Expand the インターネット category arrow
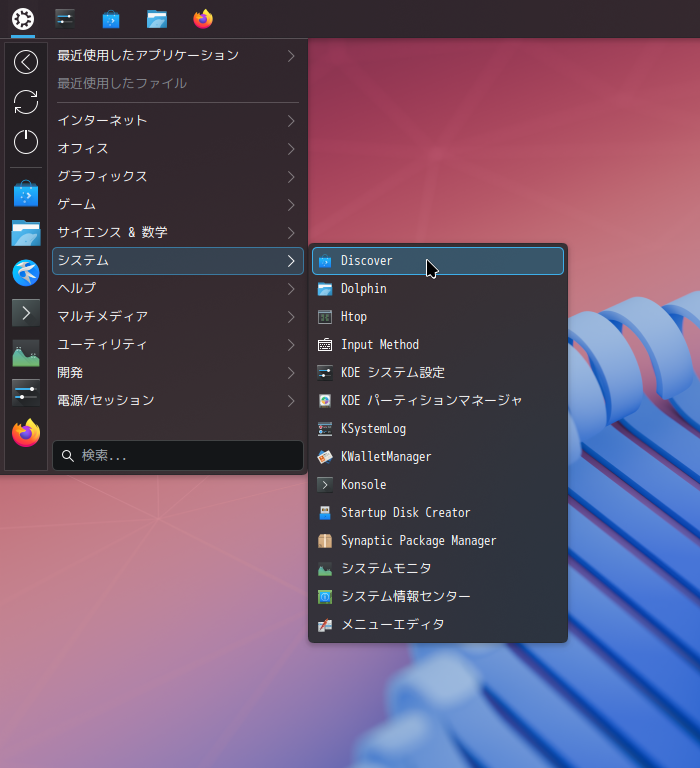Screen dimensions: 700x768 point(291,121)
